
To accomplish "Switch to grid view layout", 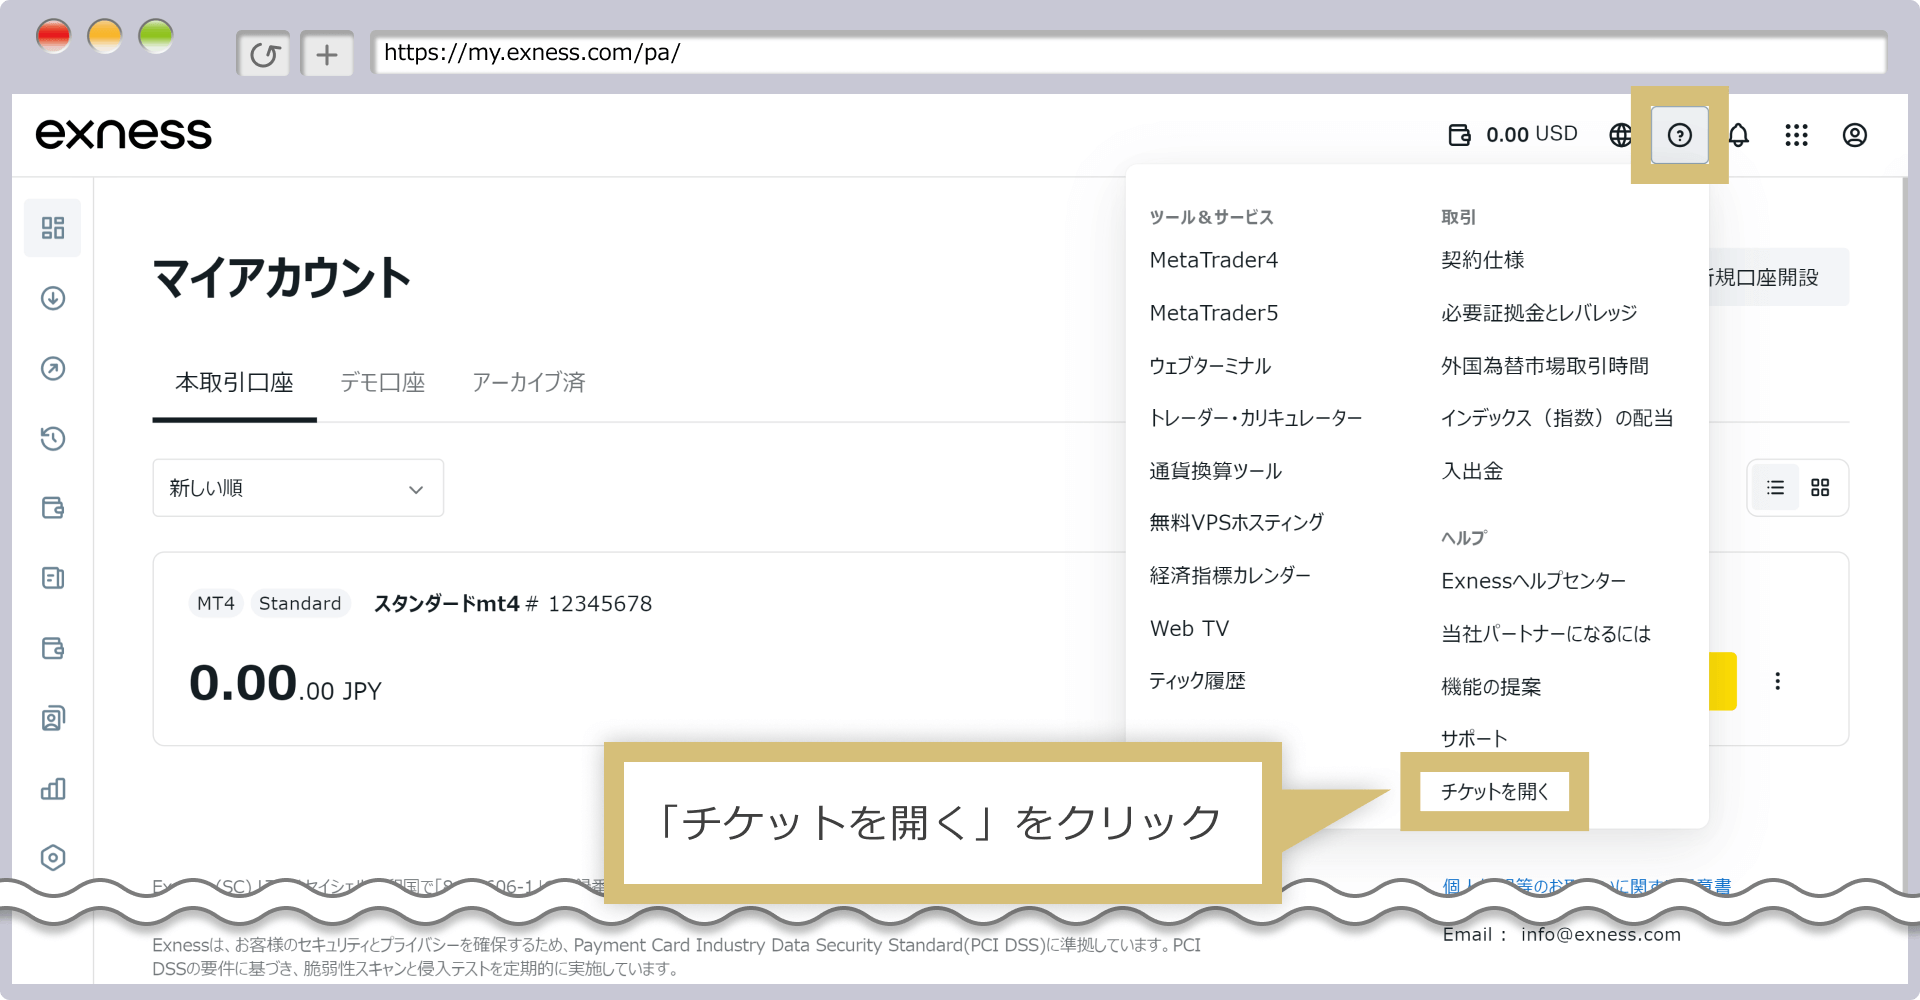I will click(1820, 488).
